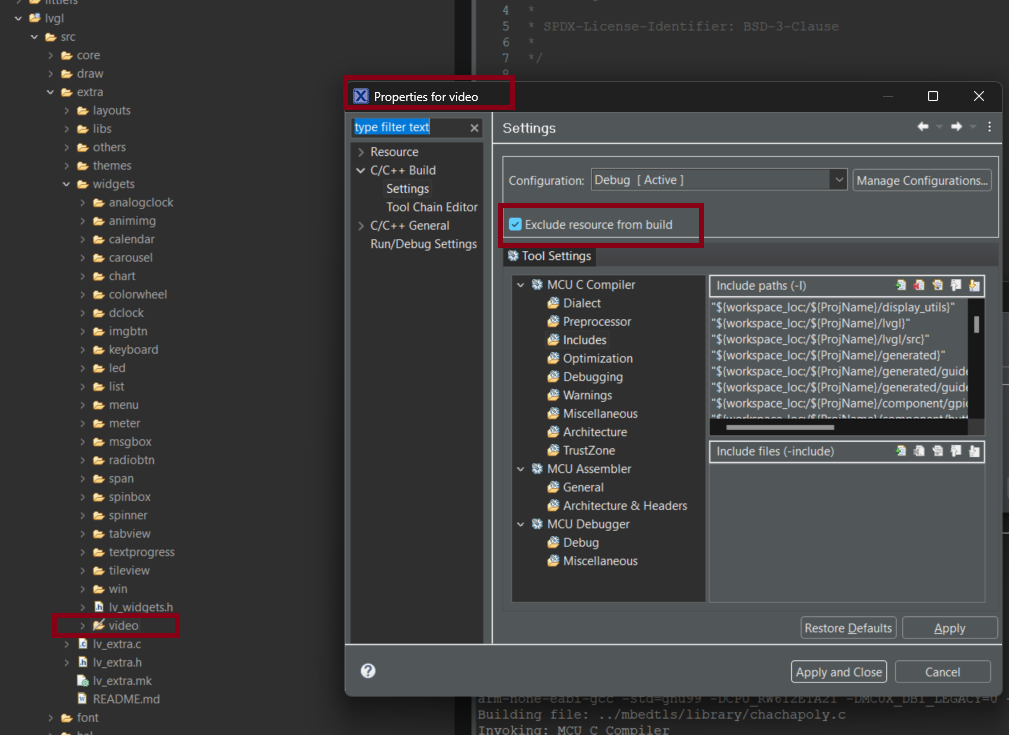Click Move Down icon in Include paths
This screenshot has width=1009, height=735.
pos(974,286)
